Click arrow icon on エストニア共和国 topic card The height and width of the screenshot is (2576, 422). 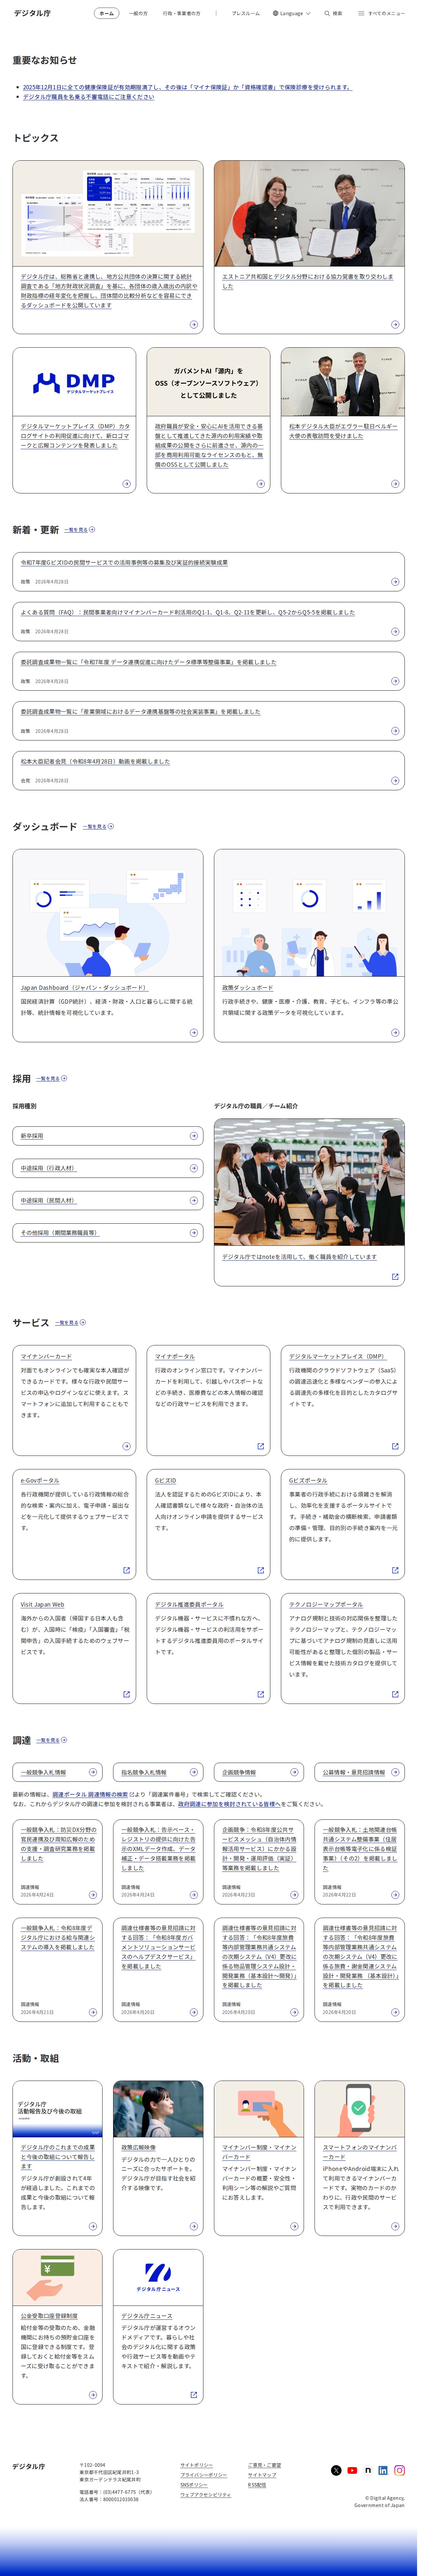(395, 324)
